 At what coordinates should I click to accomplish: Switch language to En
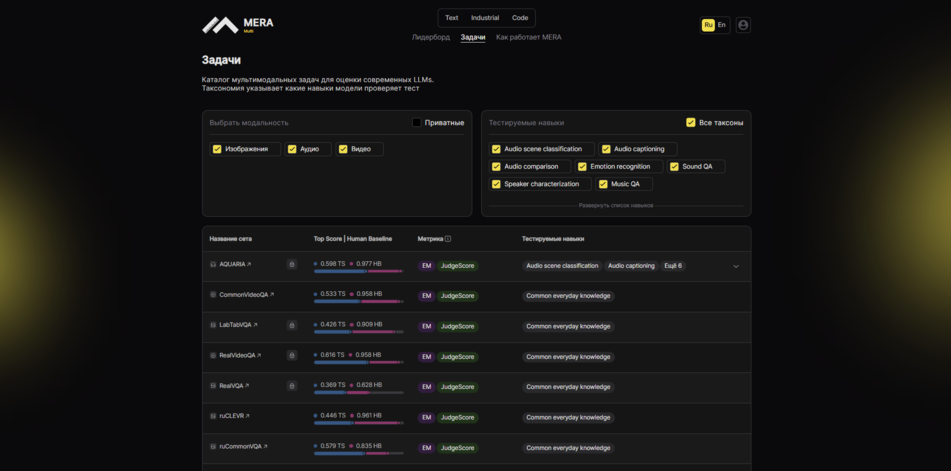(722, 25)
